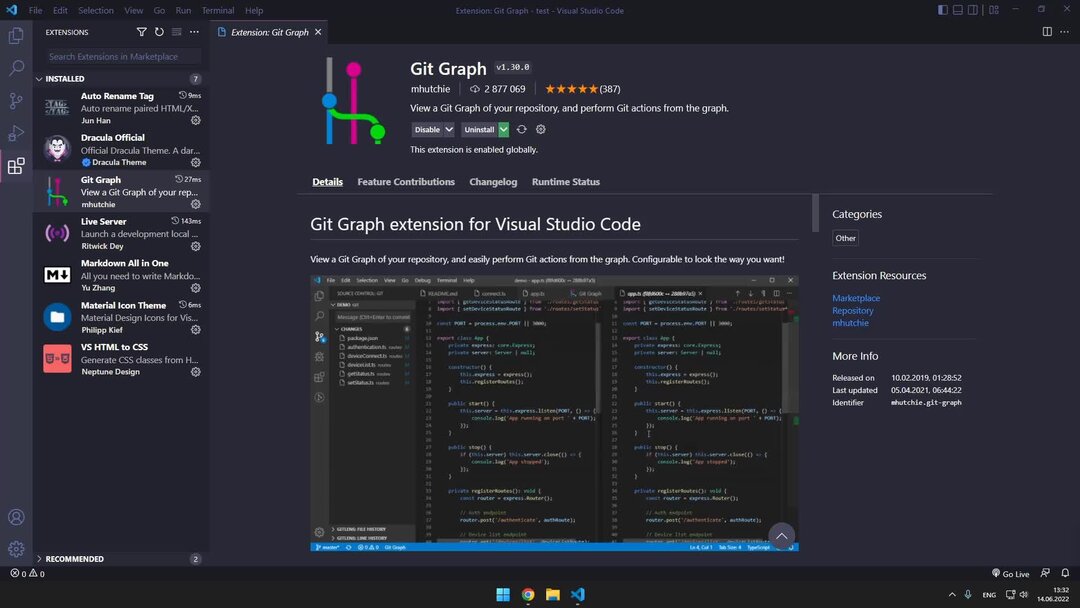
Task: Open notifications bell in status bar
Action: [1065, 573]
